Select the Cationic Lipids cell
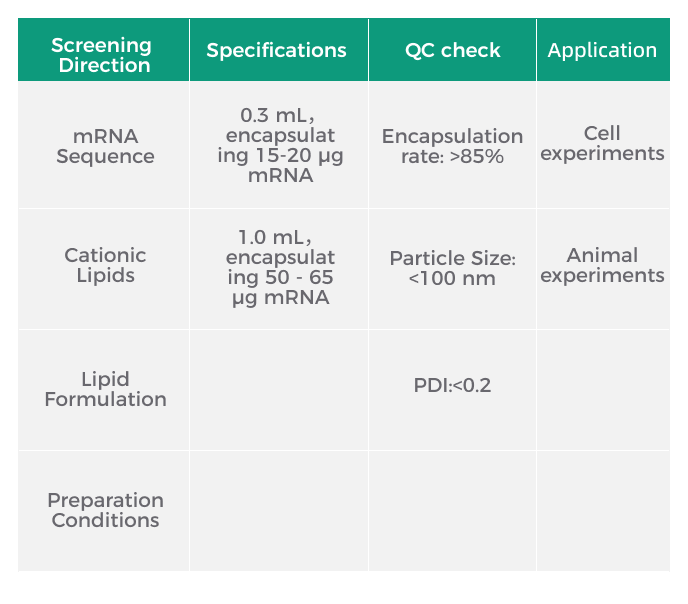Screen dimensions: 688x604 tap(104, 269)
